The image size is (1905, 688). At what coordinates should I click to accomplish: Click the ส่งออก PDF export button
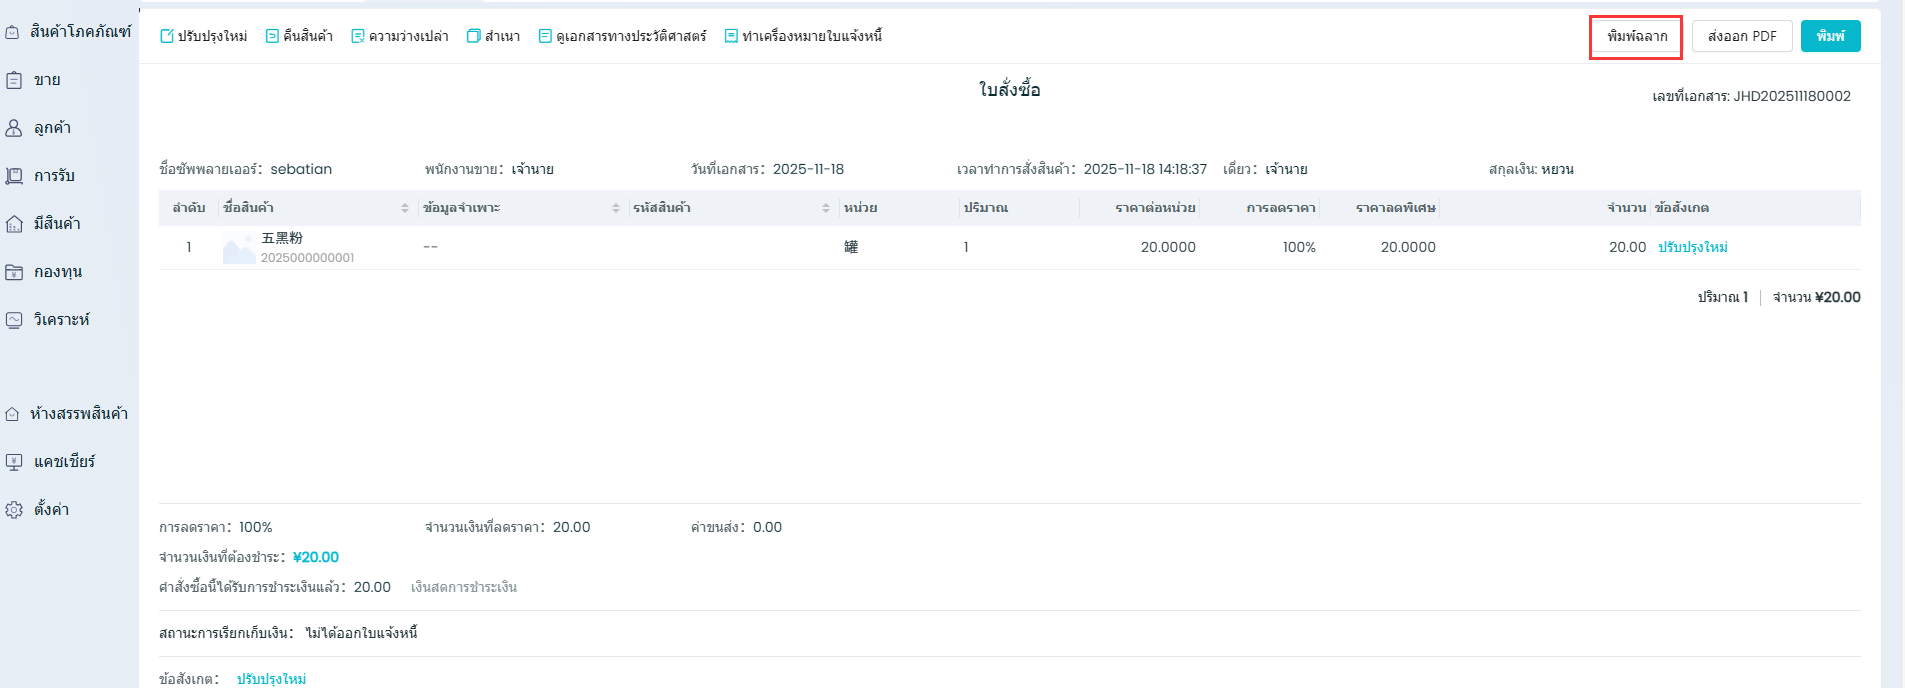(1741, 37)
